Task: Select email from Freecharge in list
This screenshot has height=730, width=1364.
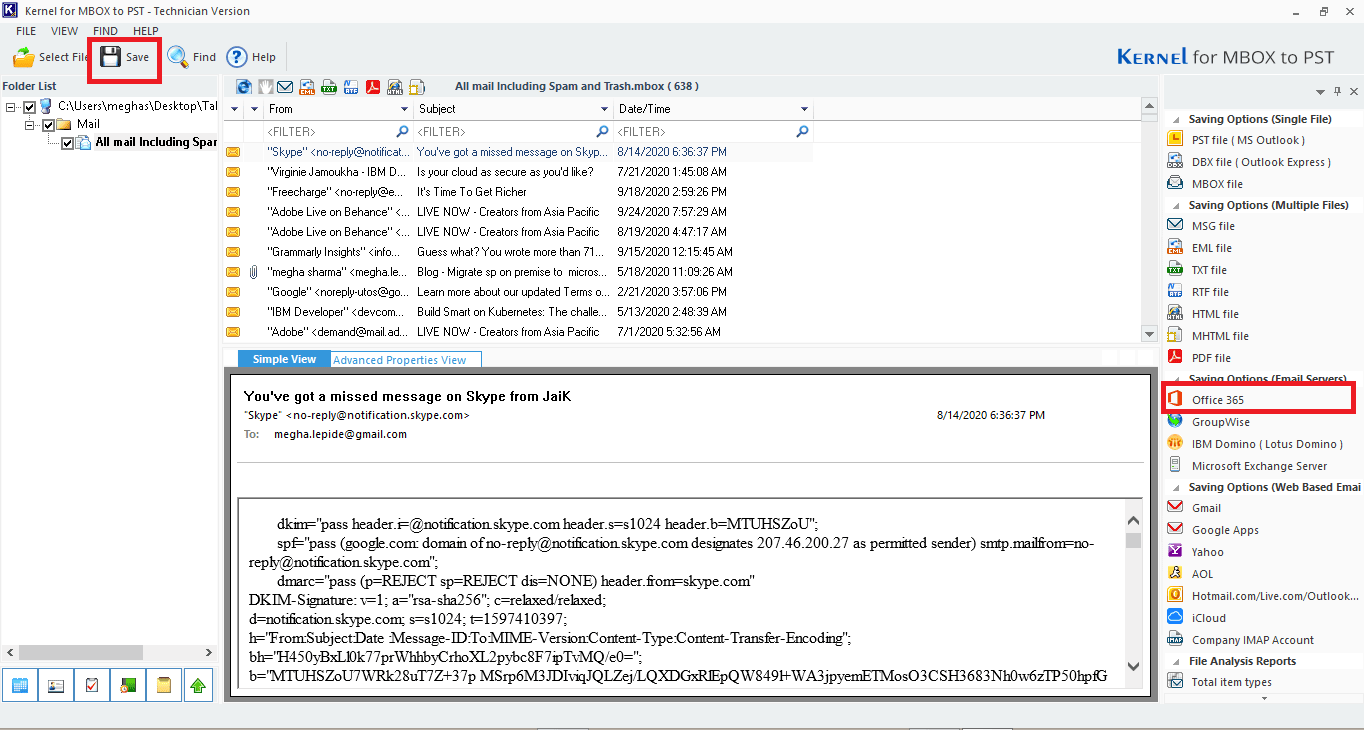Action: (518, 192)
